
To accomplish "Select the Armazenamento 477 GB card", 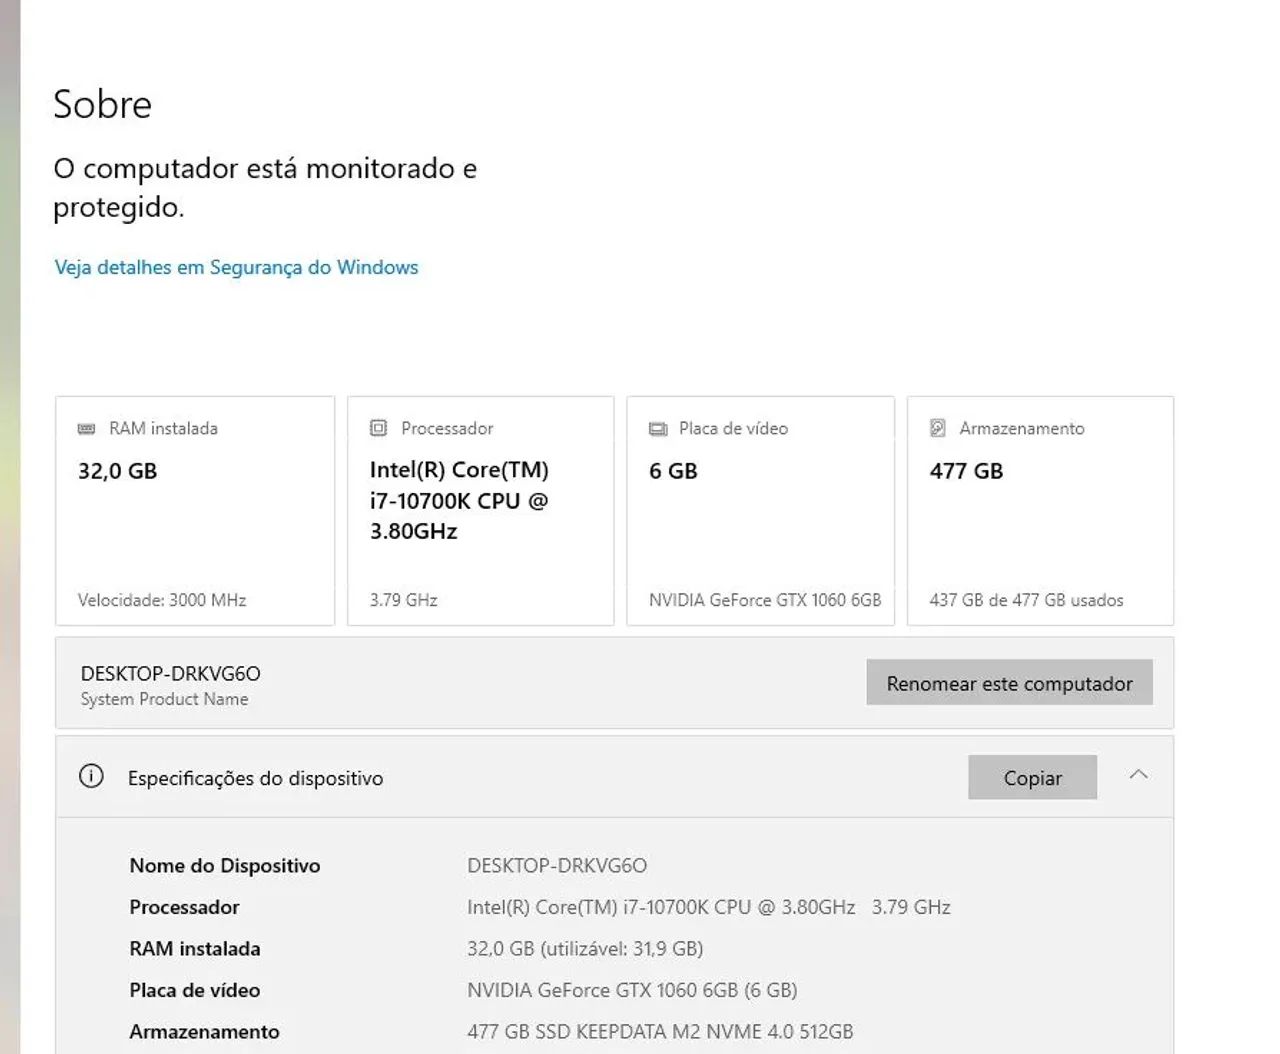I will click(1040, 511).
